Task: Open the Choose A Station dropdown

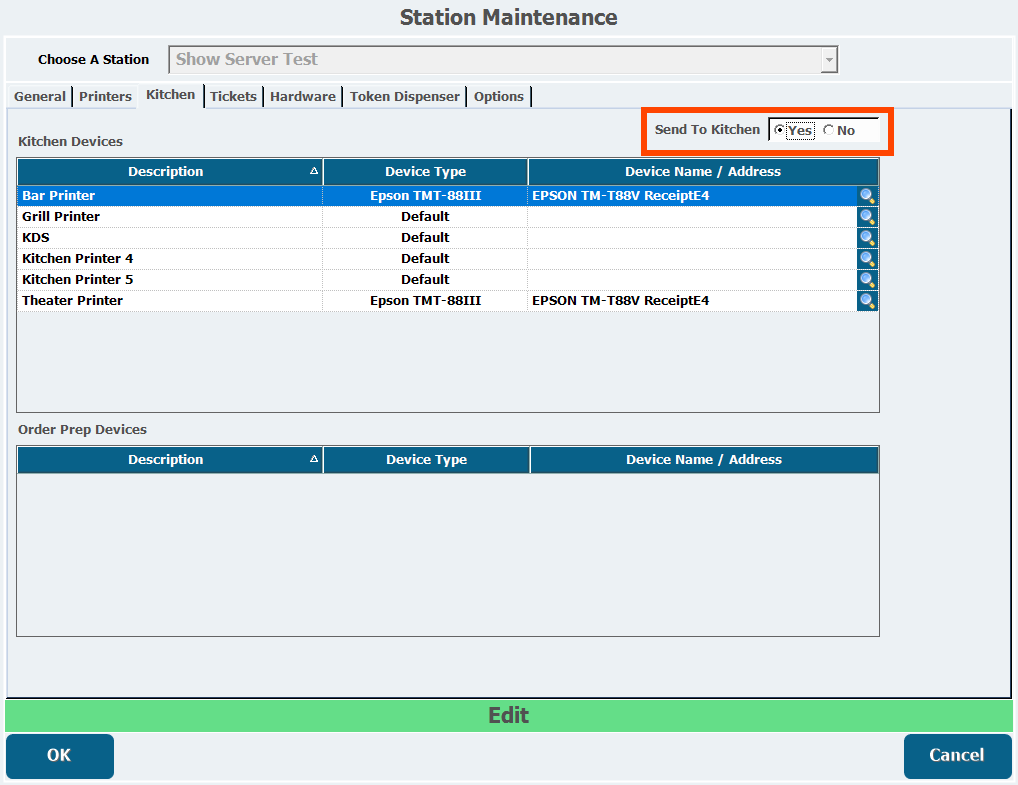Action: [x=828, y=60]
